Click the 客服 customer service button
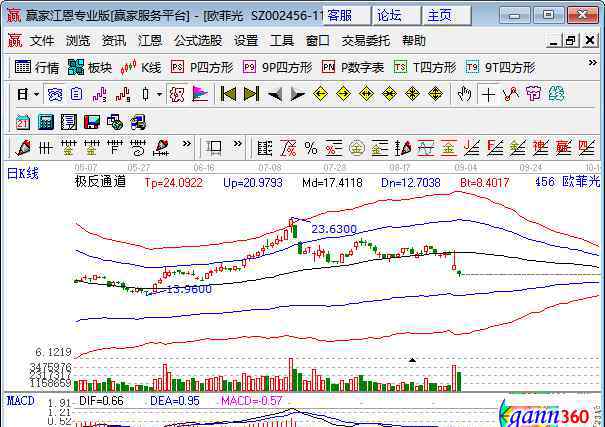This screenshot has height=427, width=605. pyautogui.click(x=346, y=16)
